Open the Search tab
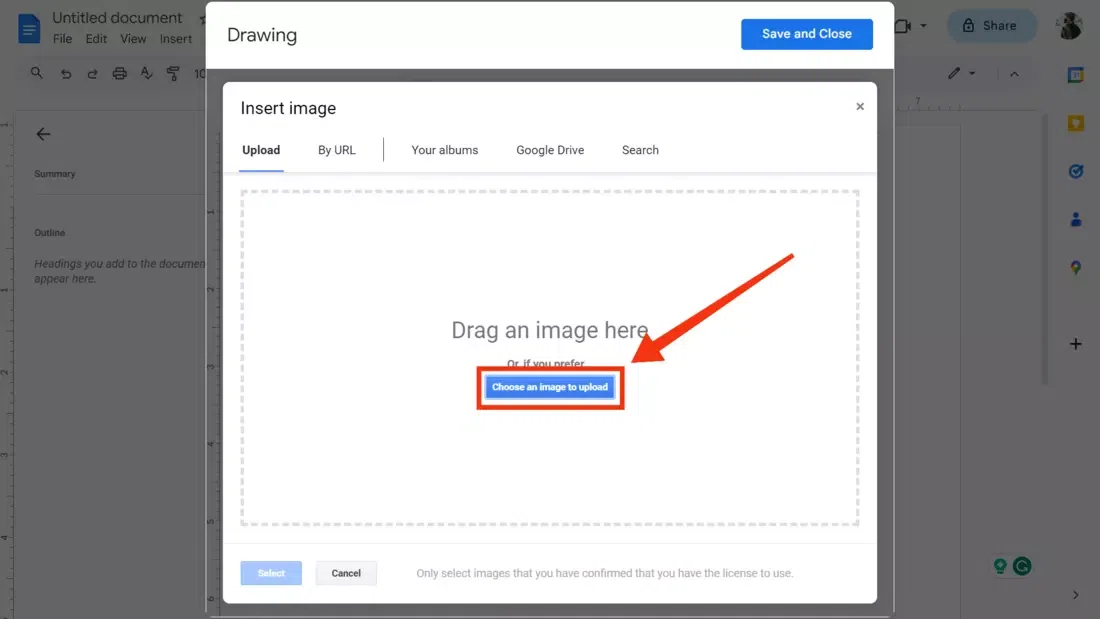The image size is (1100, 619). point(640,150)
